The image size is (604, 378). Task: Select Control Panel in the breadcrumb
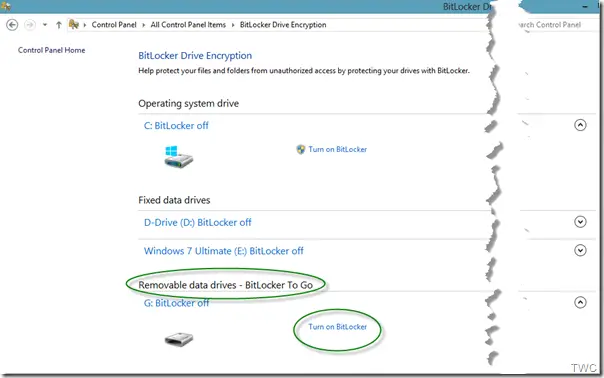tap(114, 25)
